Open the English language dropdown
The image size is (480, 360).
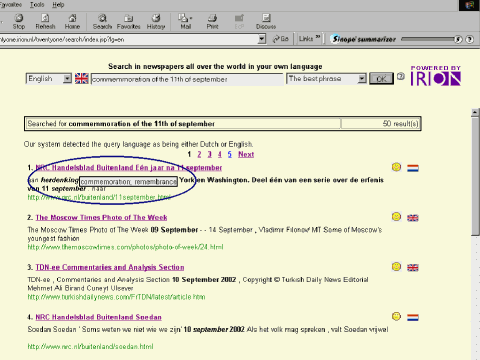pos(49,79)
